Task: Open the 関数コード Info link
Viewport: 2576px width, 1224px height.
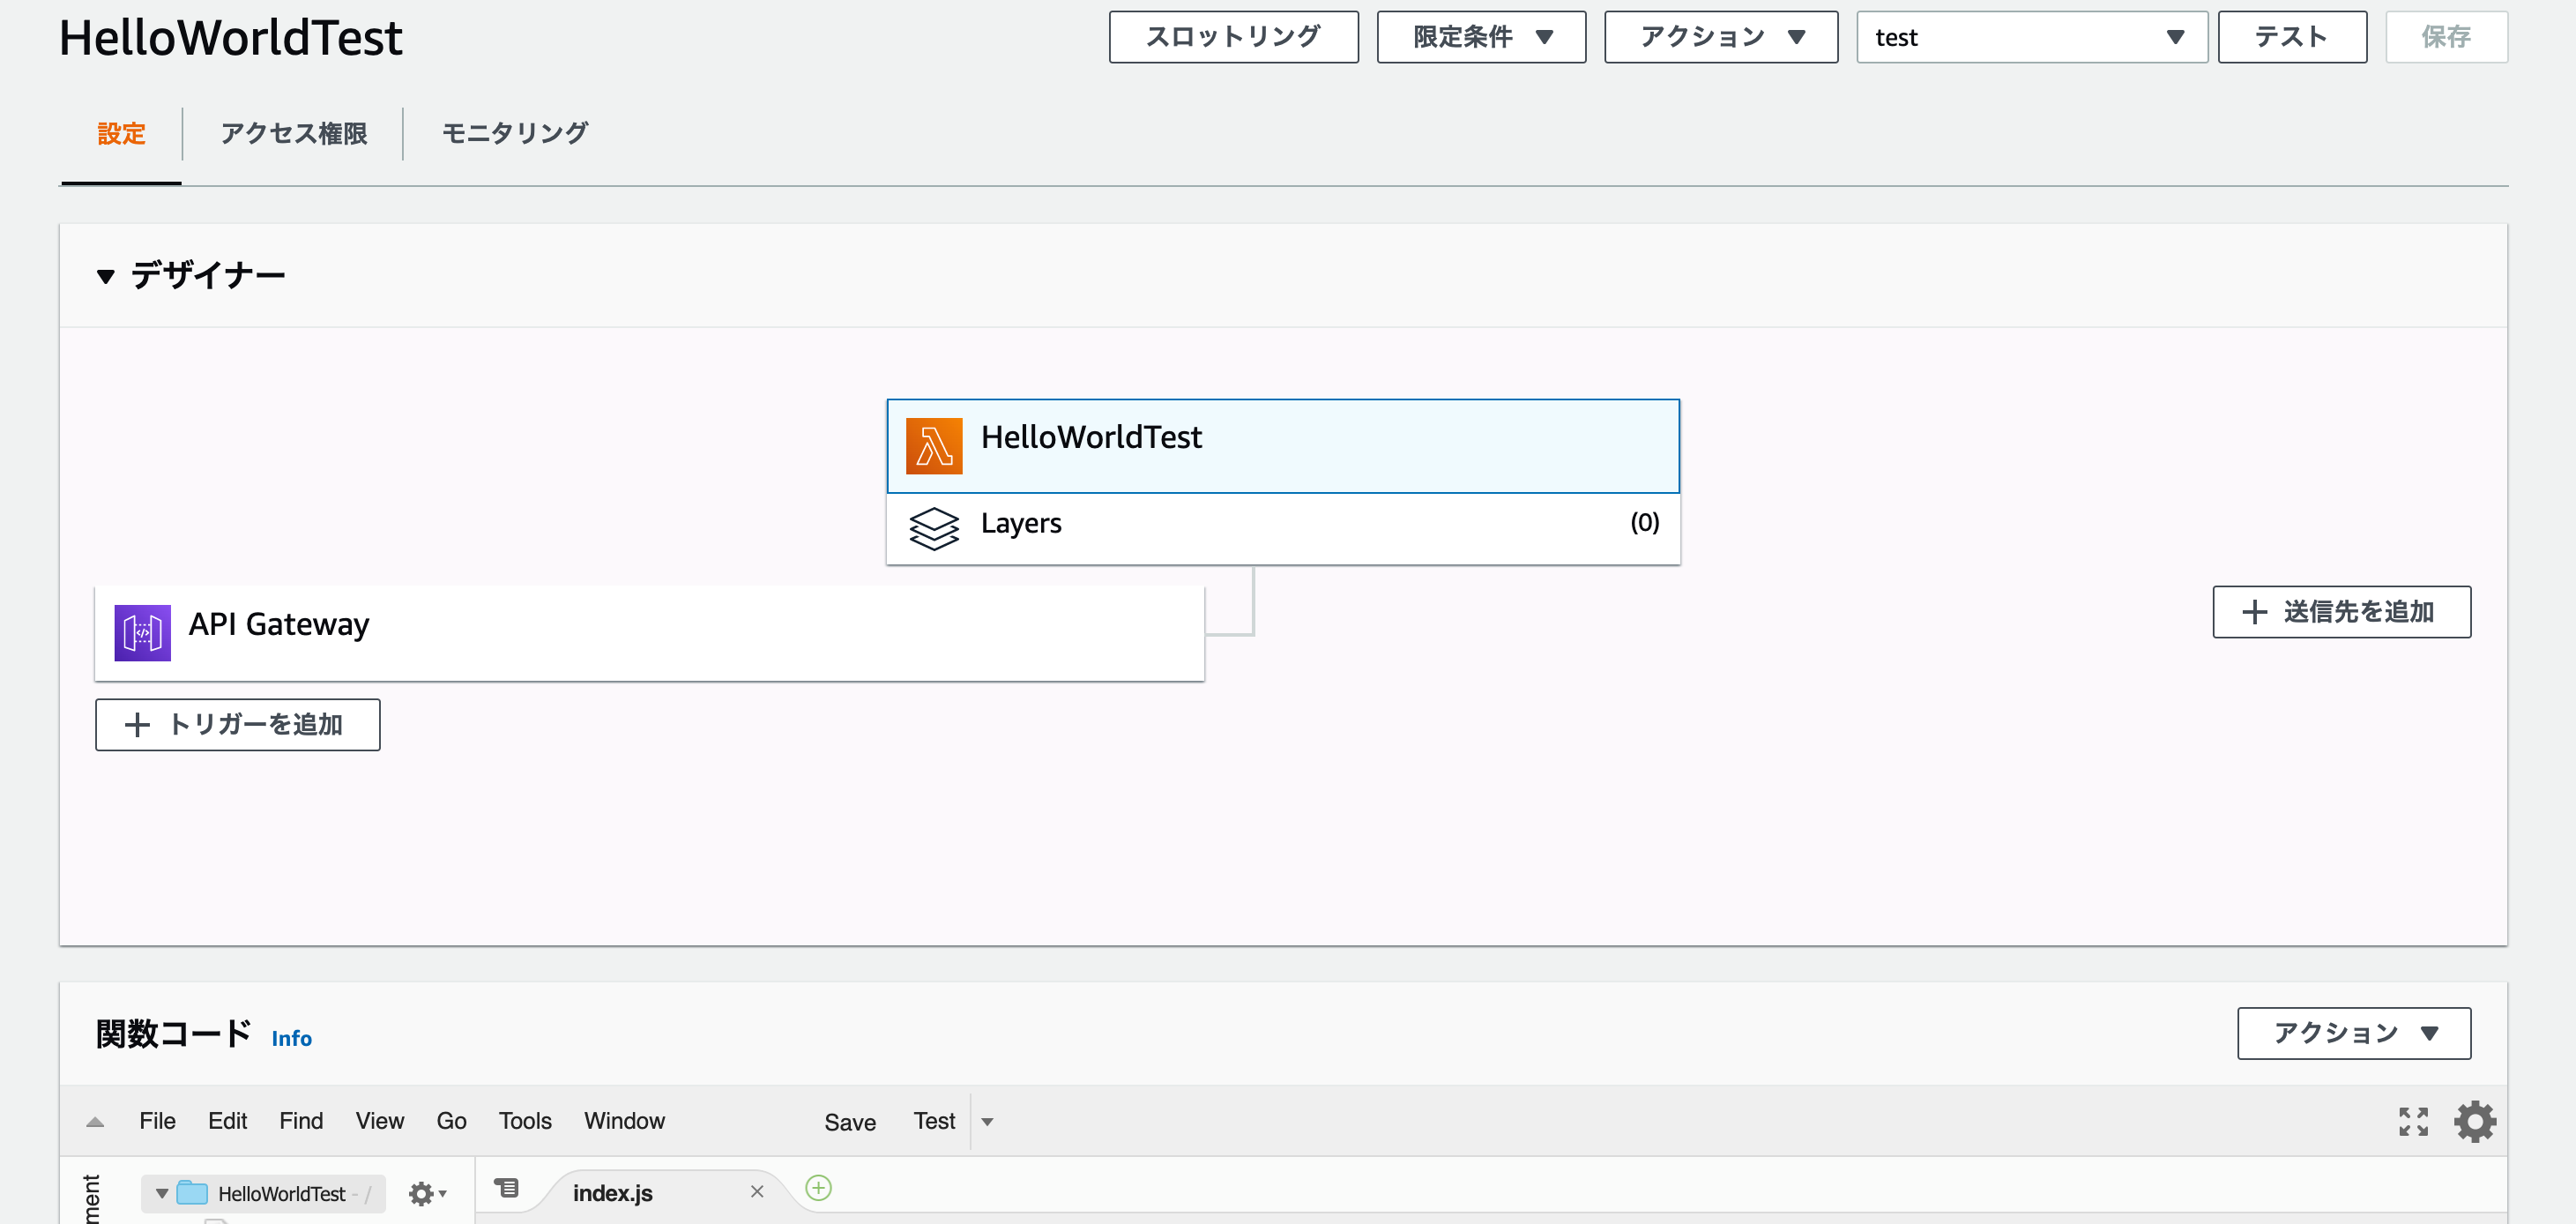Action: click(291, 1038)
